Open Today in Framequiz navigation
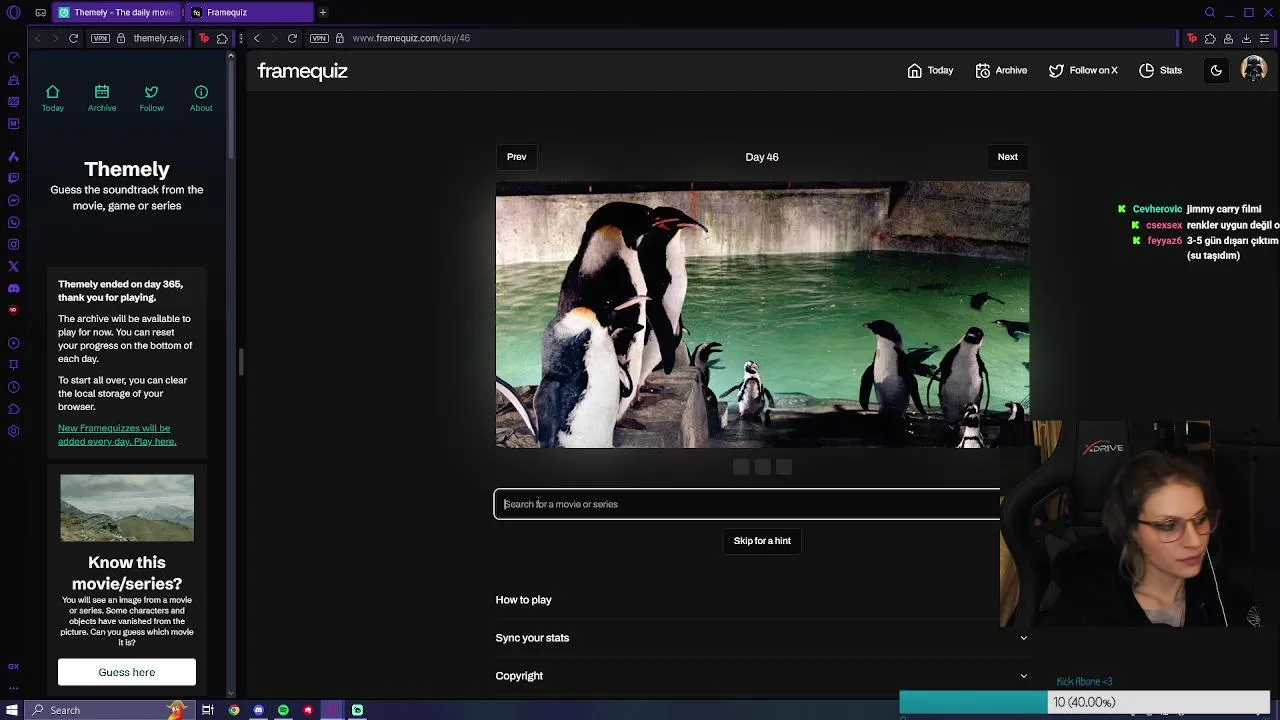1280x720 pixels. (930, 70)
